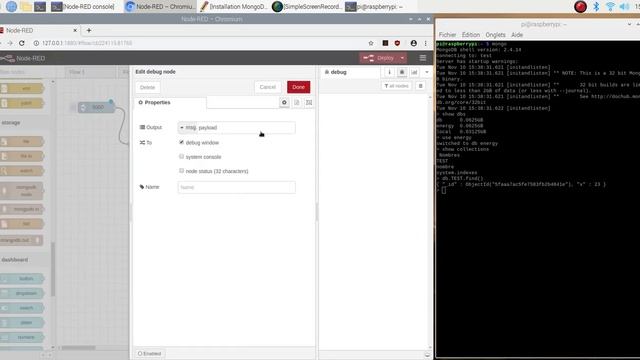The width and height of the screenshot is (640, 360).
Task: Open the terminal Fichier menu
Action: click(447, 35)
